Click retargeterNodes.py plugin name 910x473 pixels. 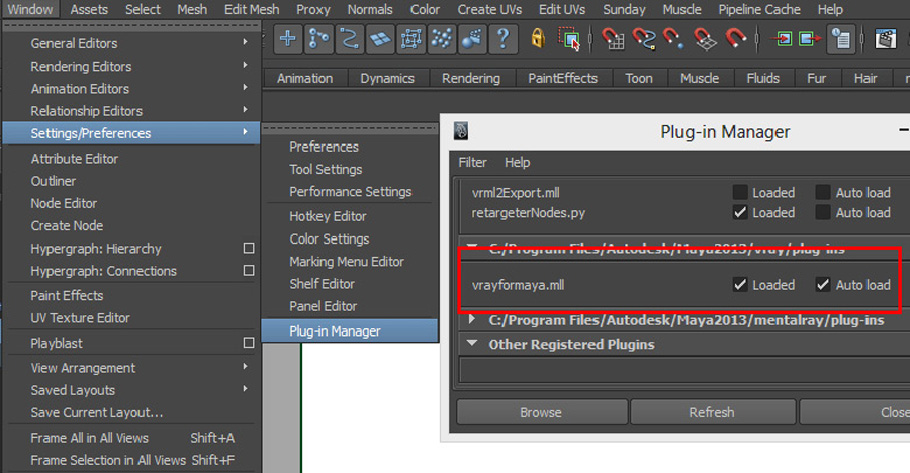point(528,213)
